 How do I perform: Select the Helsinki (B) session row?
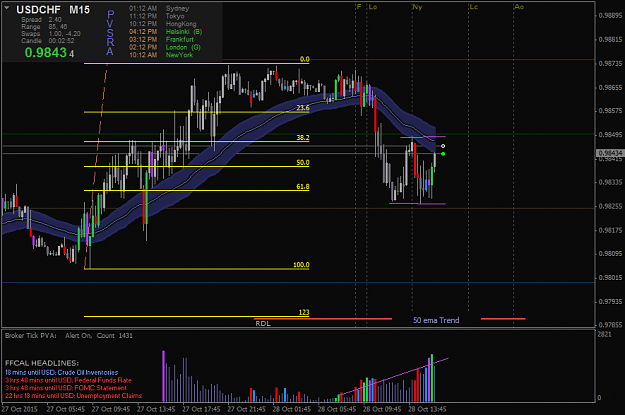[x=165, y=32]
